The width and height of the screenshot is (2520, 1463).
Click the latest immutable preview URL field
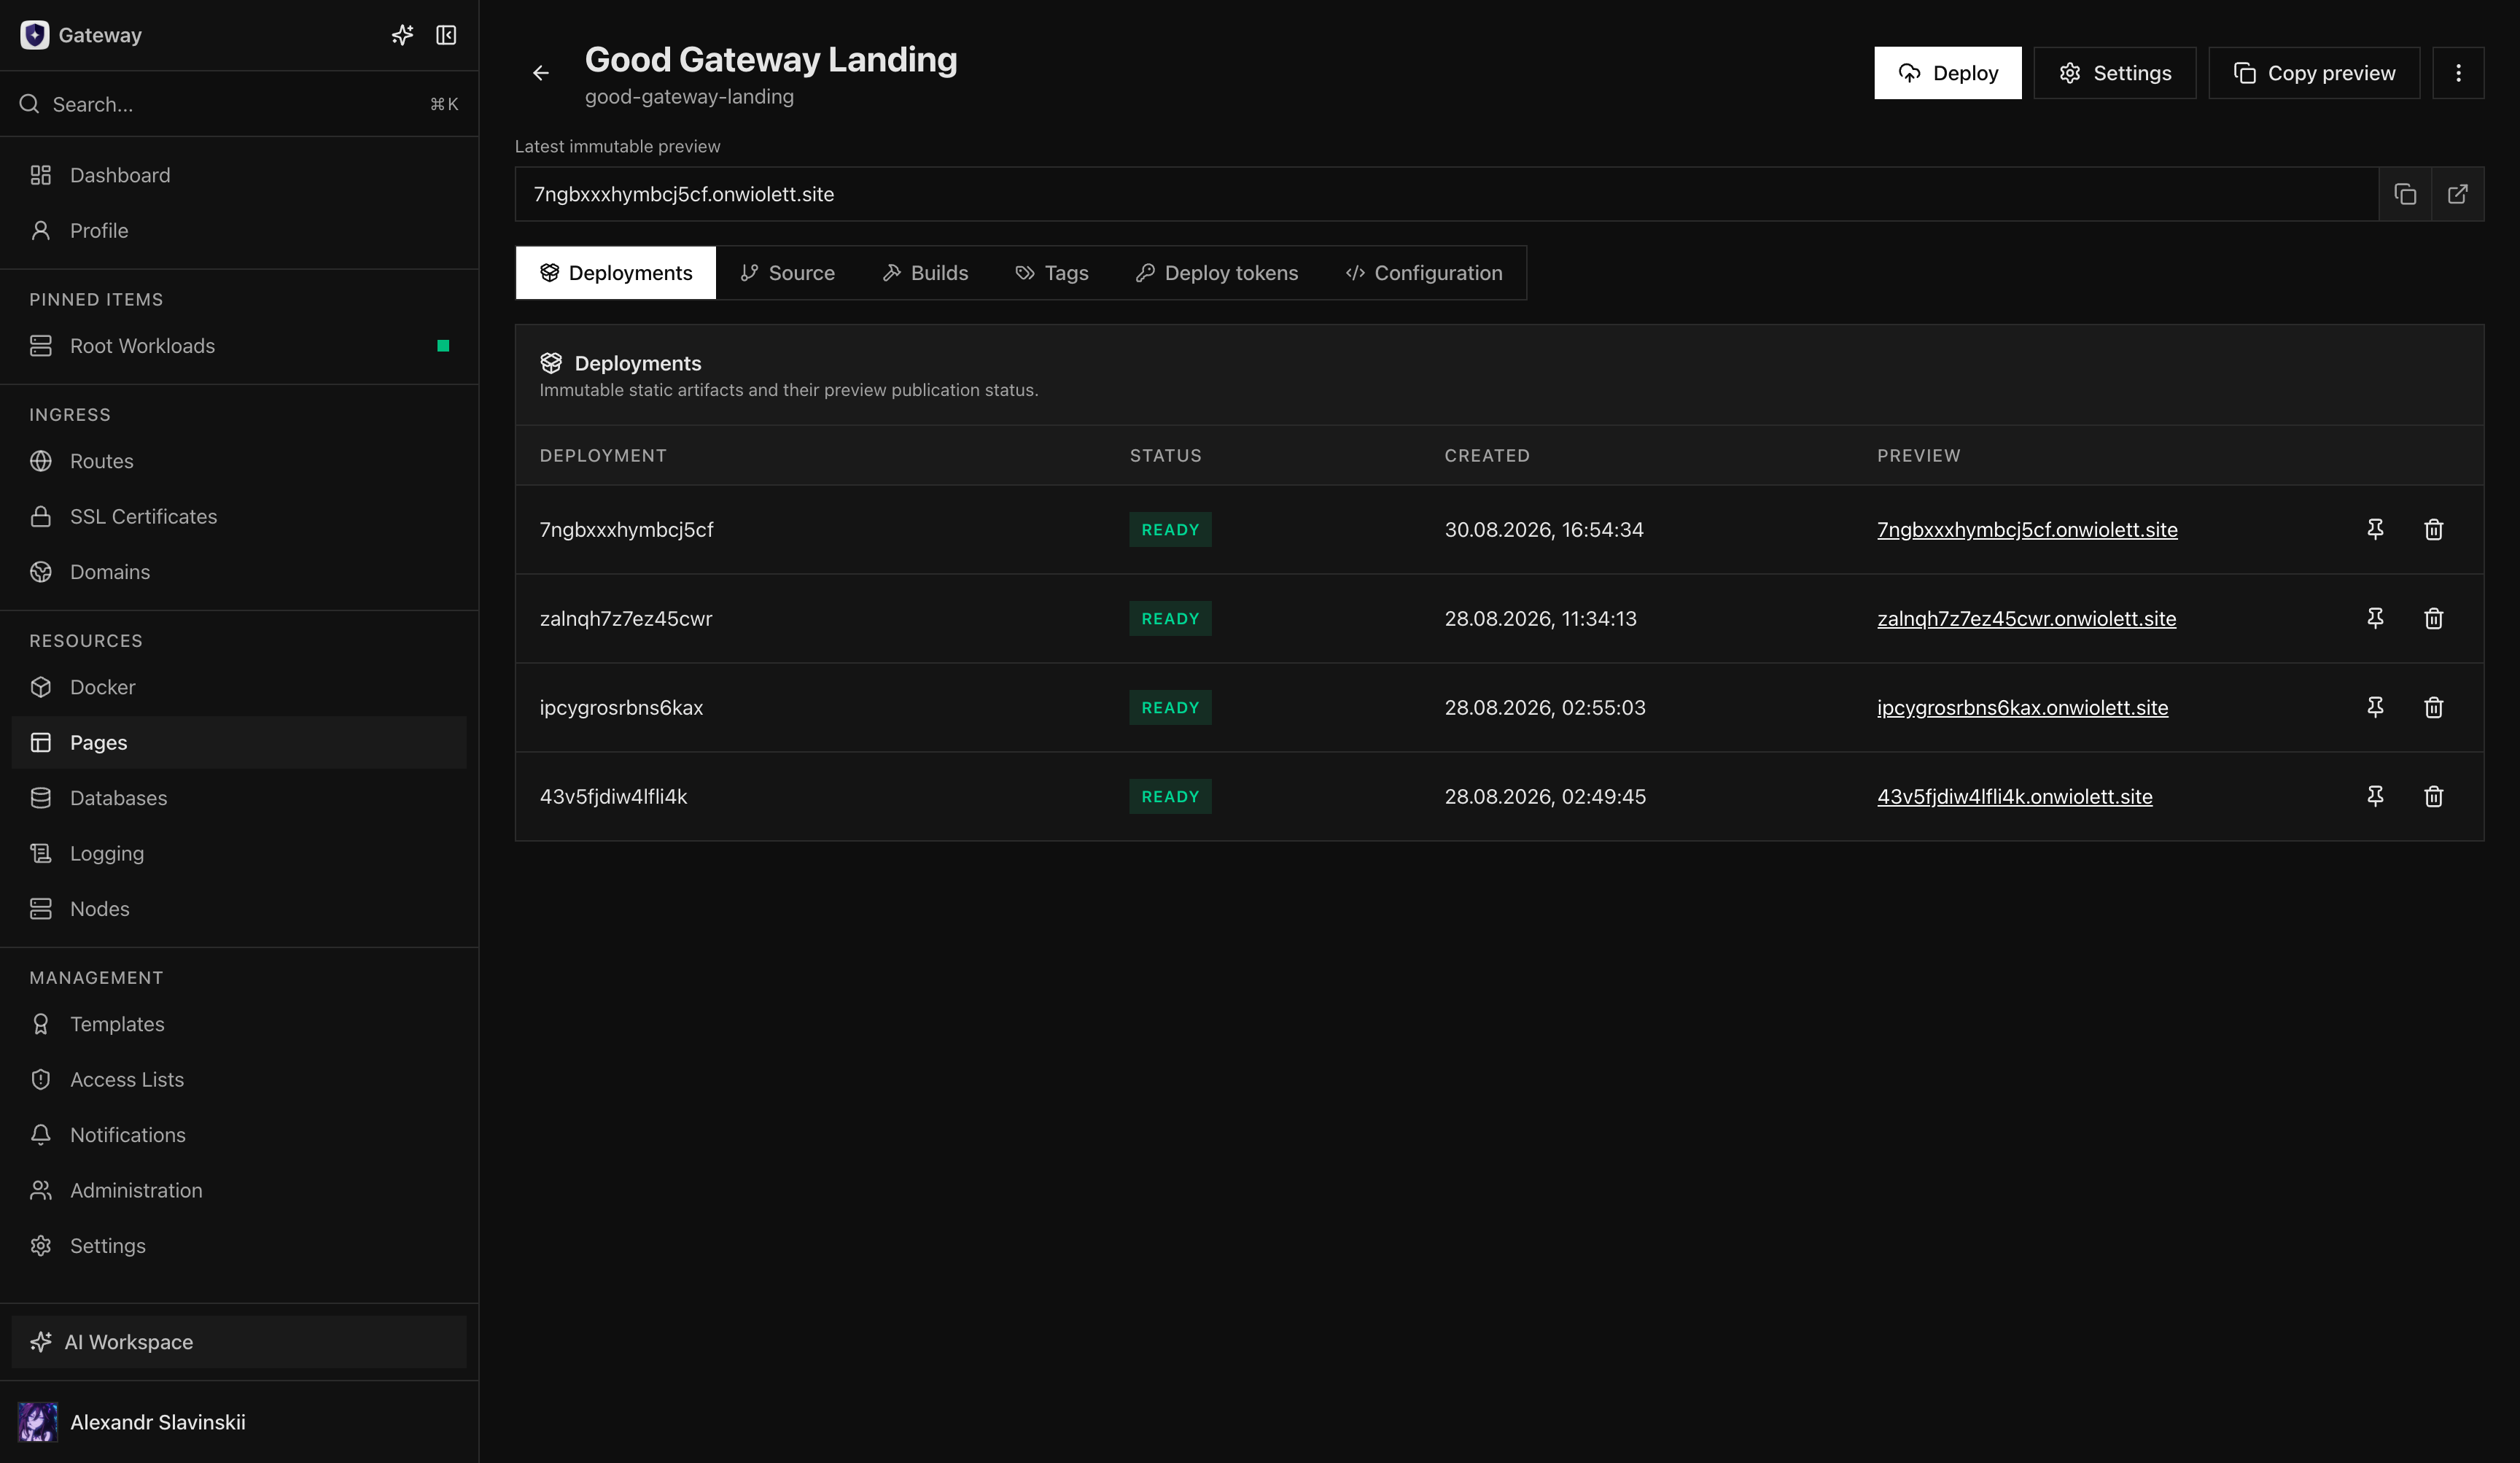click(x=1446, y=194)
